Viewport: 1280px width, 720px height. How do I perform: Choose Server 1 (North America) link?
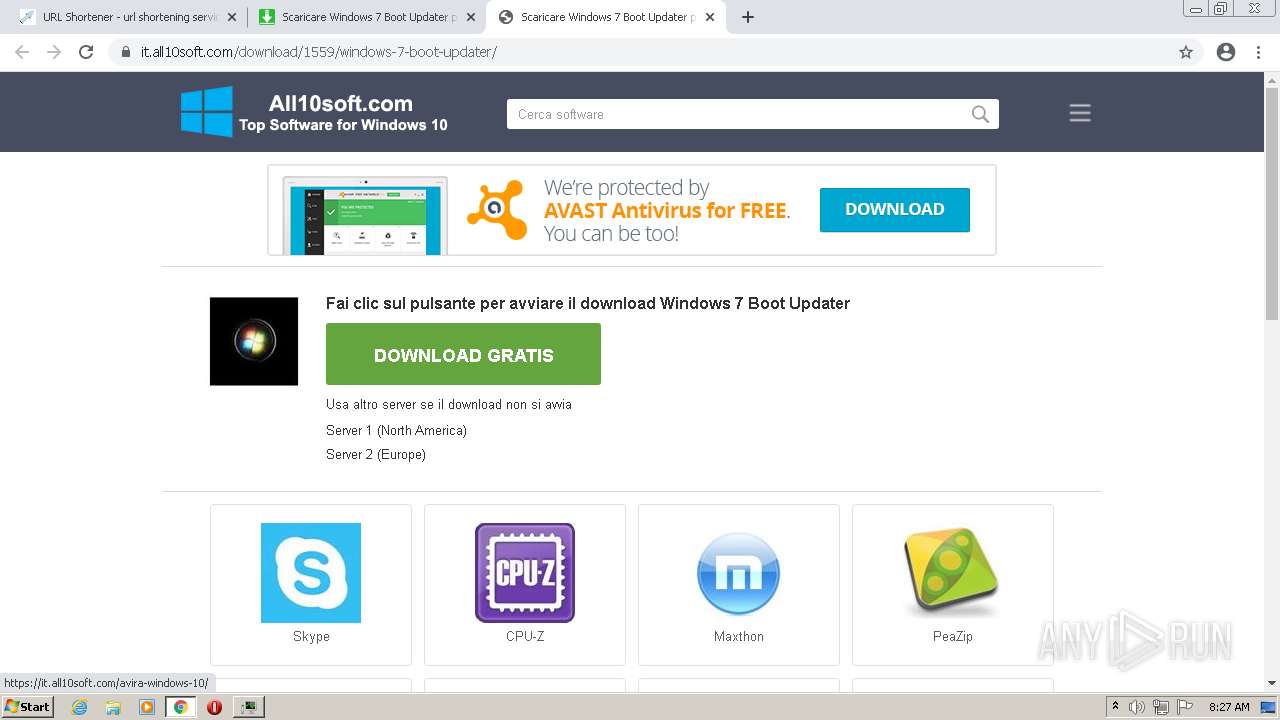coord(396,430)
